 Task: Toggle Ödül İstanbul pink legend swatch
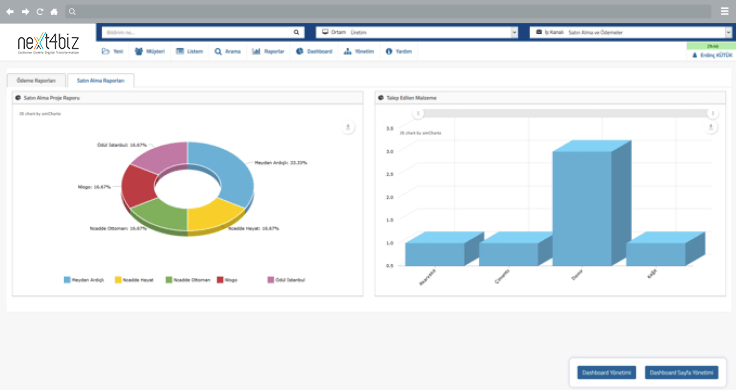(x=271, y=280)
